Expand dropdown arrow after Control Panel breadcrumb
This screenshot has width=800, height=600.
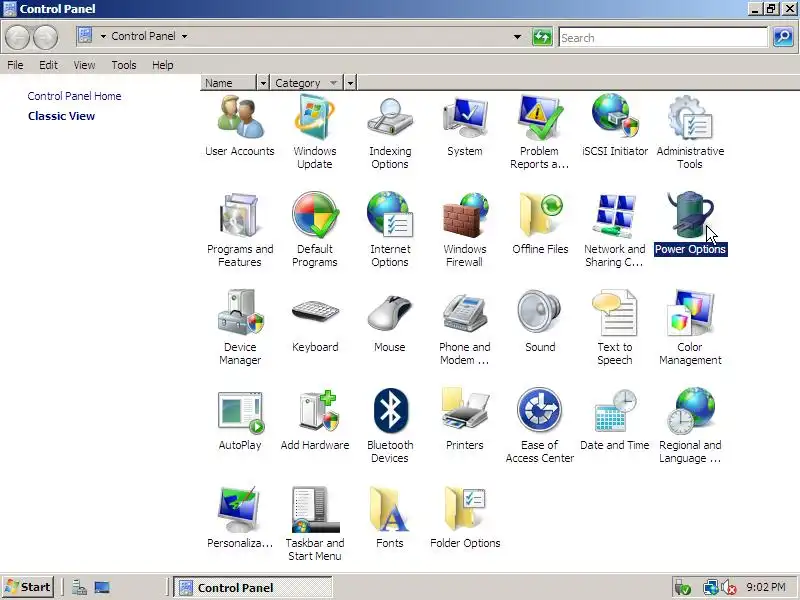coord(184,36)
